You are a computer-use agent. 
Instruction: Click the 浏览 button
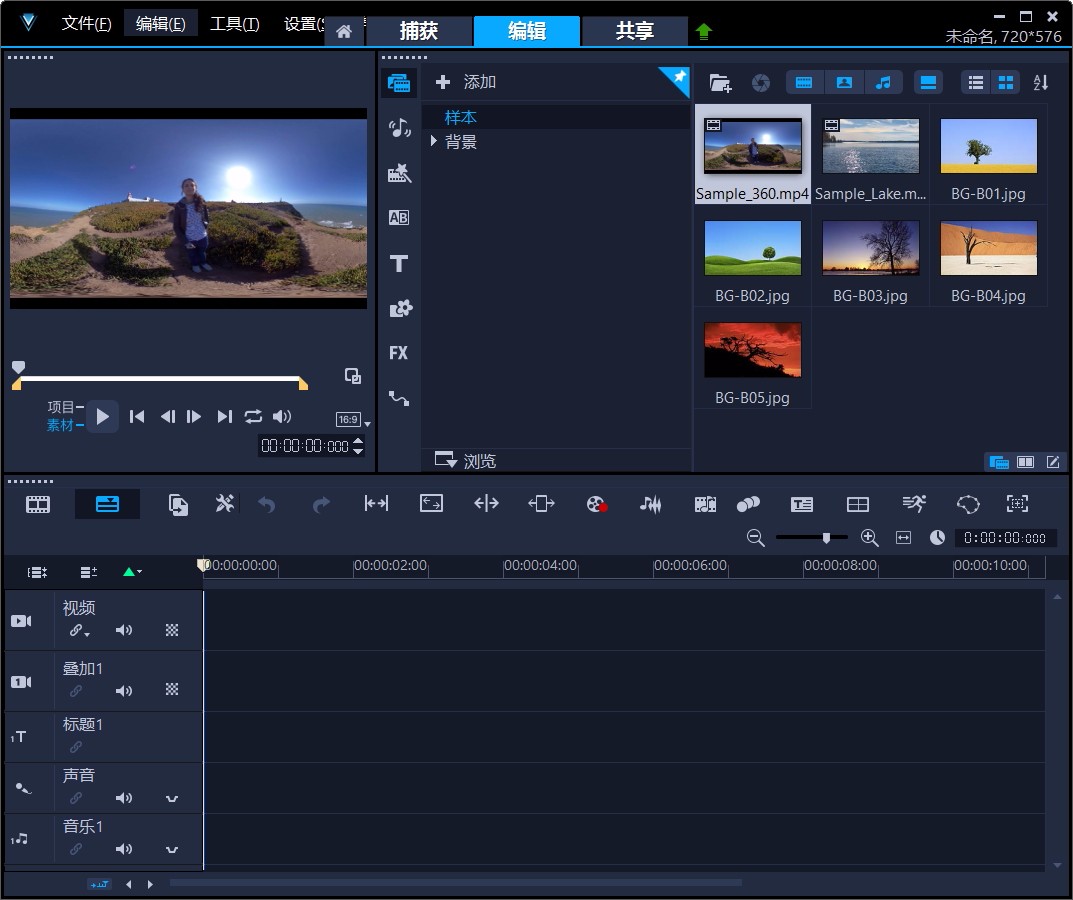(466, 461)
